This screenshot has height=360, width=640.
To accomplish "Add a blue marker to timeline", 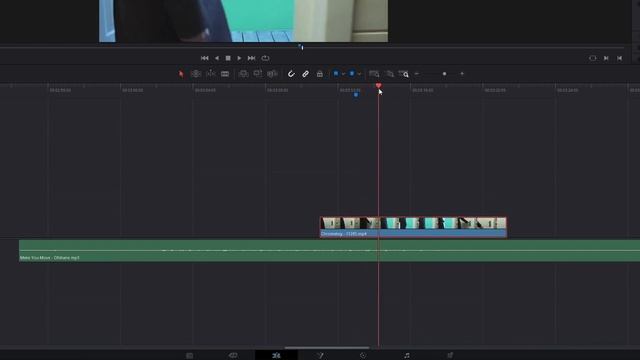I will pos(352,74).
